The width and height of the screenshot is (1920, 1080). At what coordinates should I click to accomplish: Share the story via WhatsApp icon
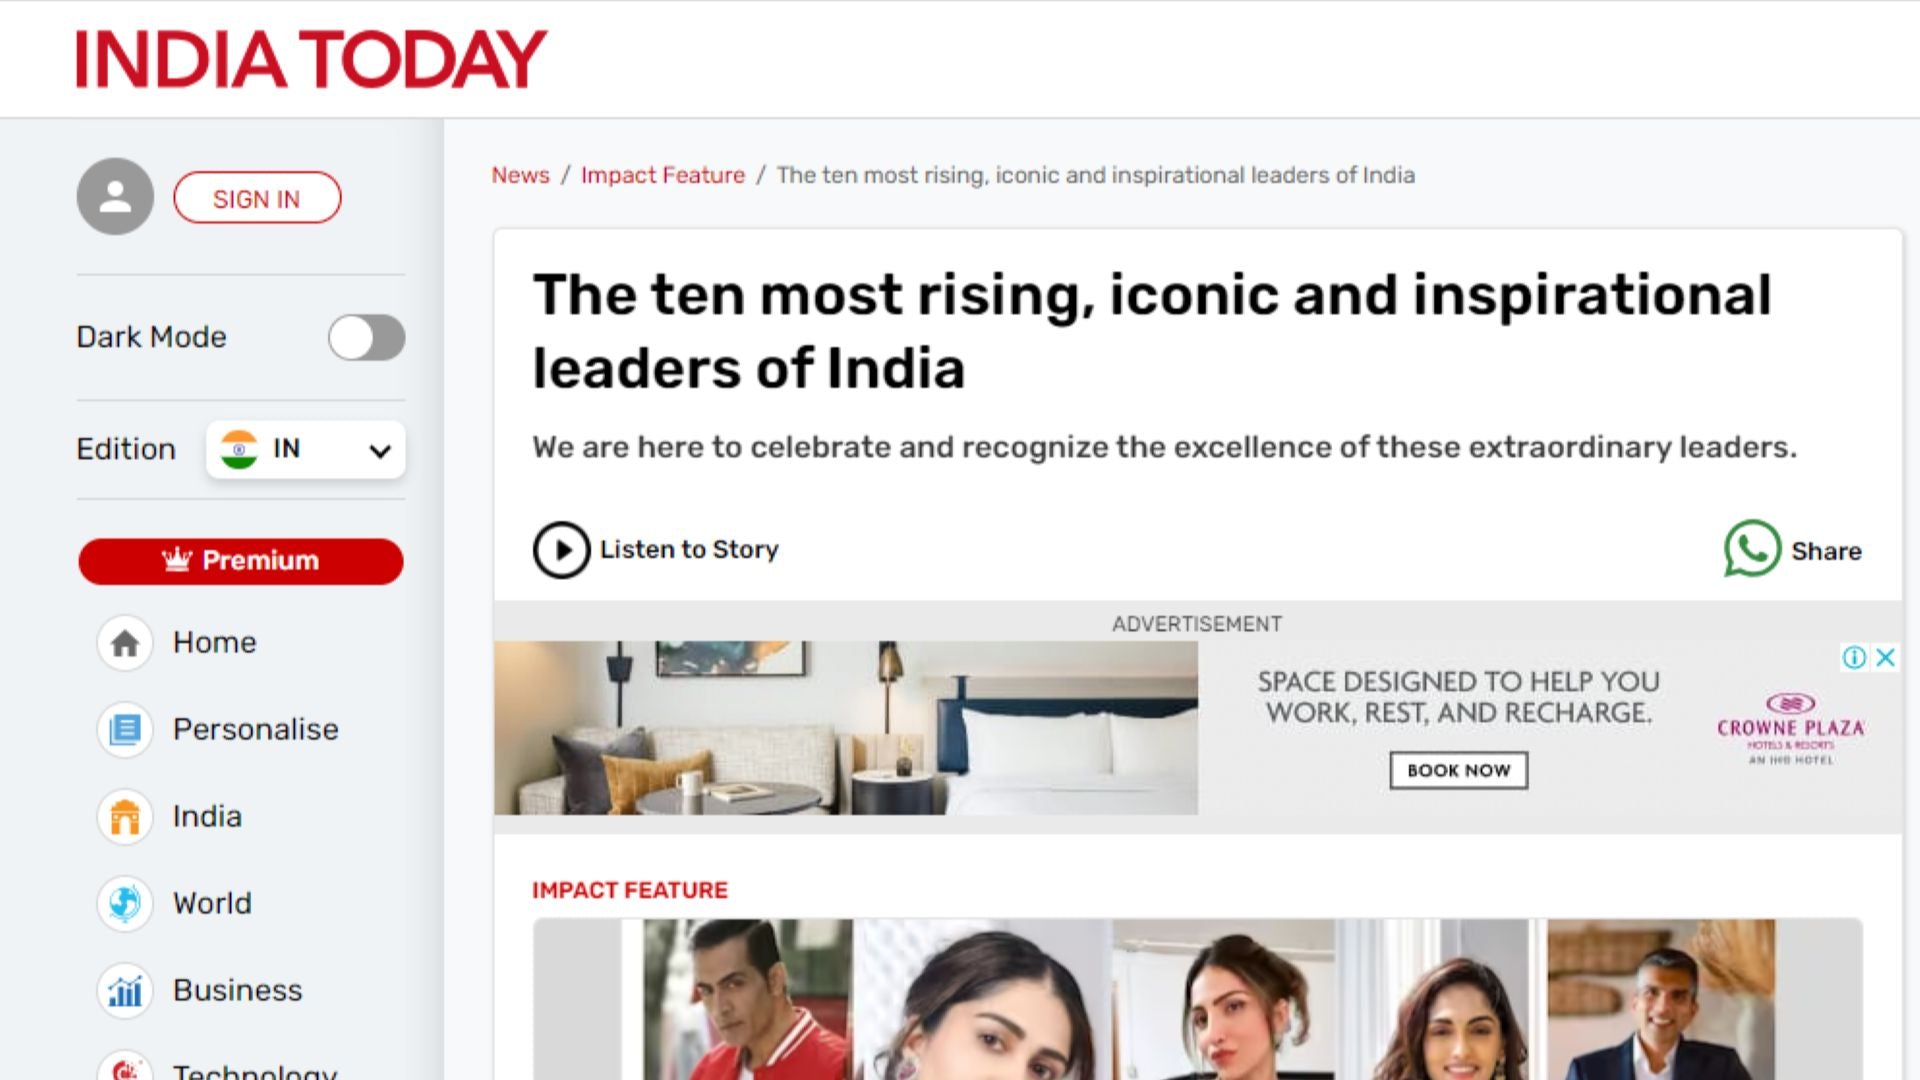click(x=1752, y=549)
